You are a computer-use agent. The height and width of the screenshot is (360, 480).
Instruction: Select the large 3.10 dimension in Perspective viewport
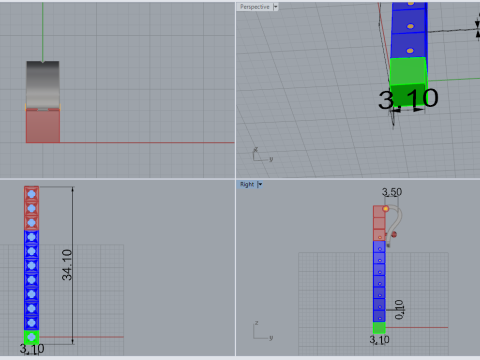pos(408,99)
